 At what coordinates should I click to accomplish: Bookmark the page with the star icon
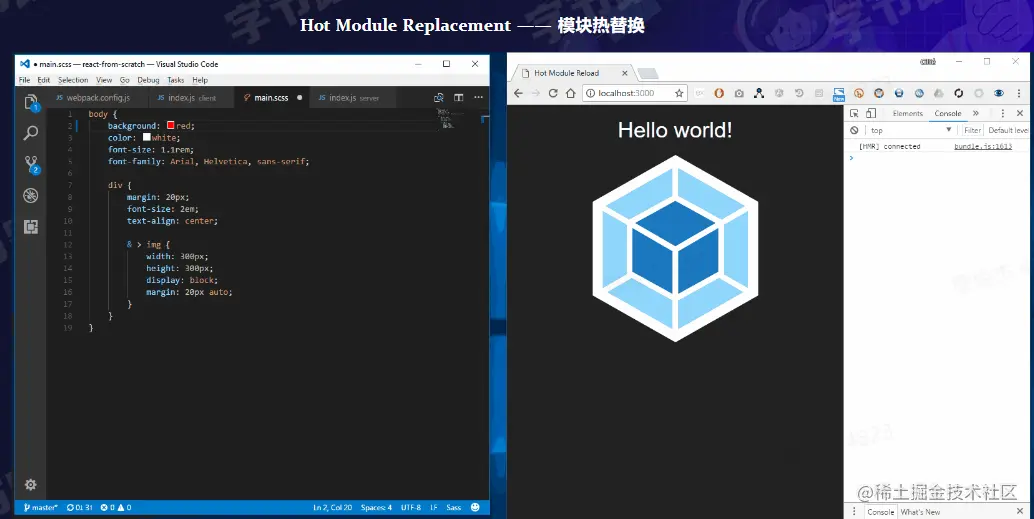[x=679, y=93]
